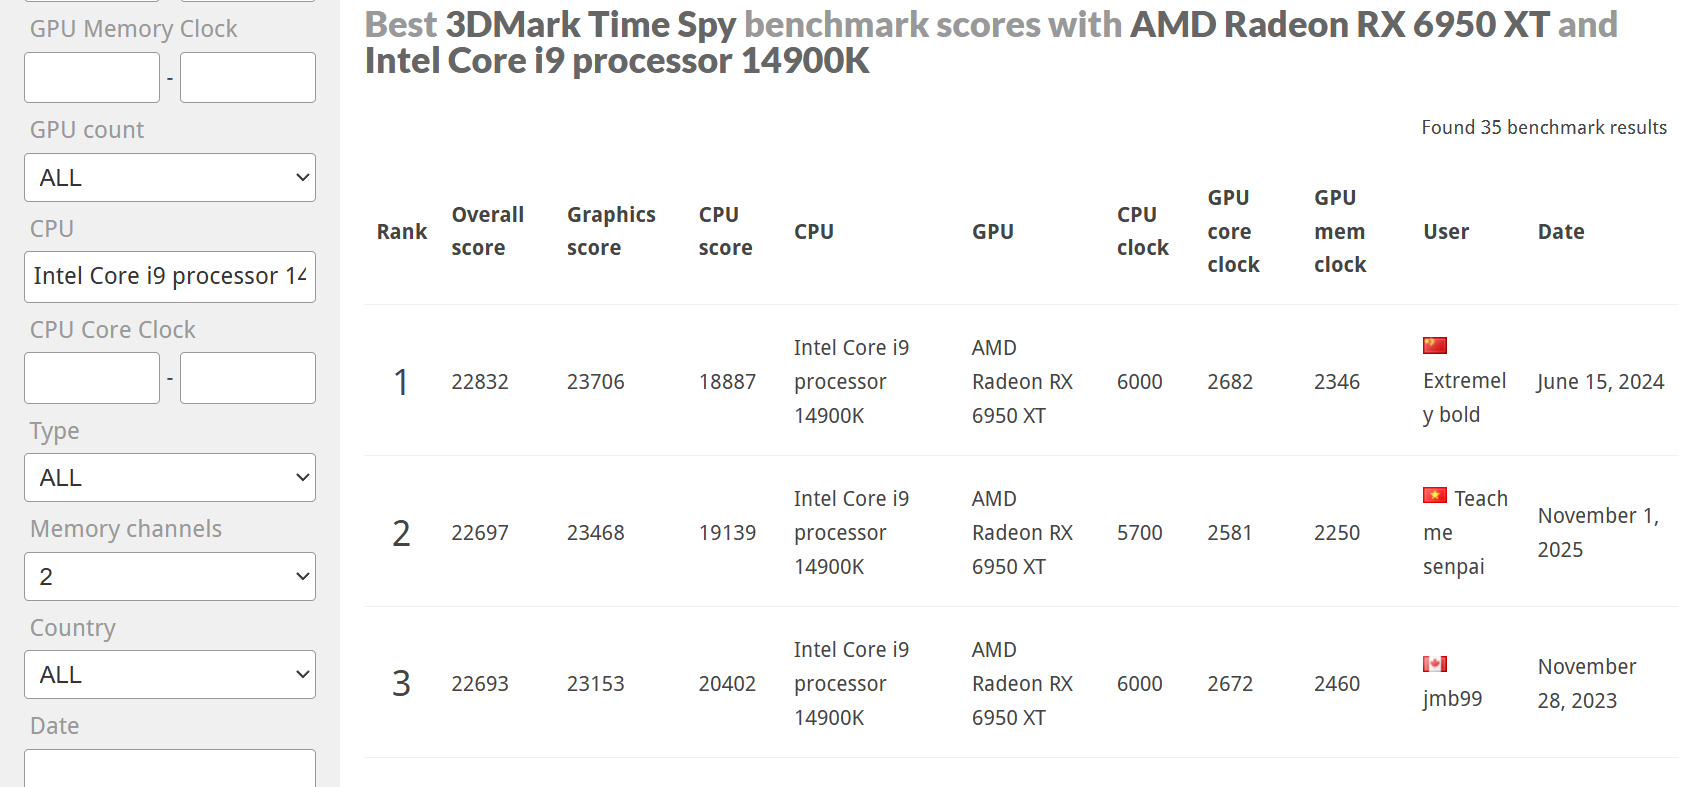Open the Extremely bold user profile
The width and height of the screenshot is (1704, 787).
[1463, 397]
